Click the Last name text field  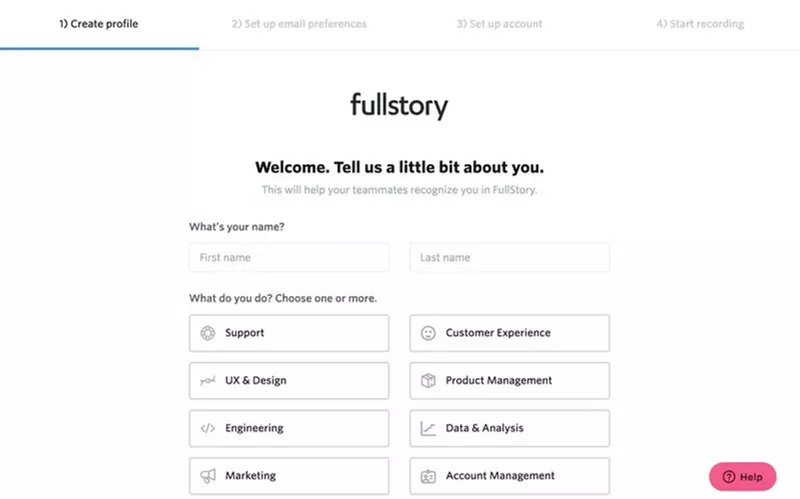click(509, 258)
